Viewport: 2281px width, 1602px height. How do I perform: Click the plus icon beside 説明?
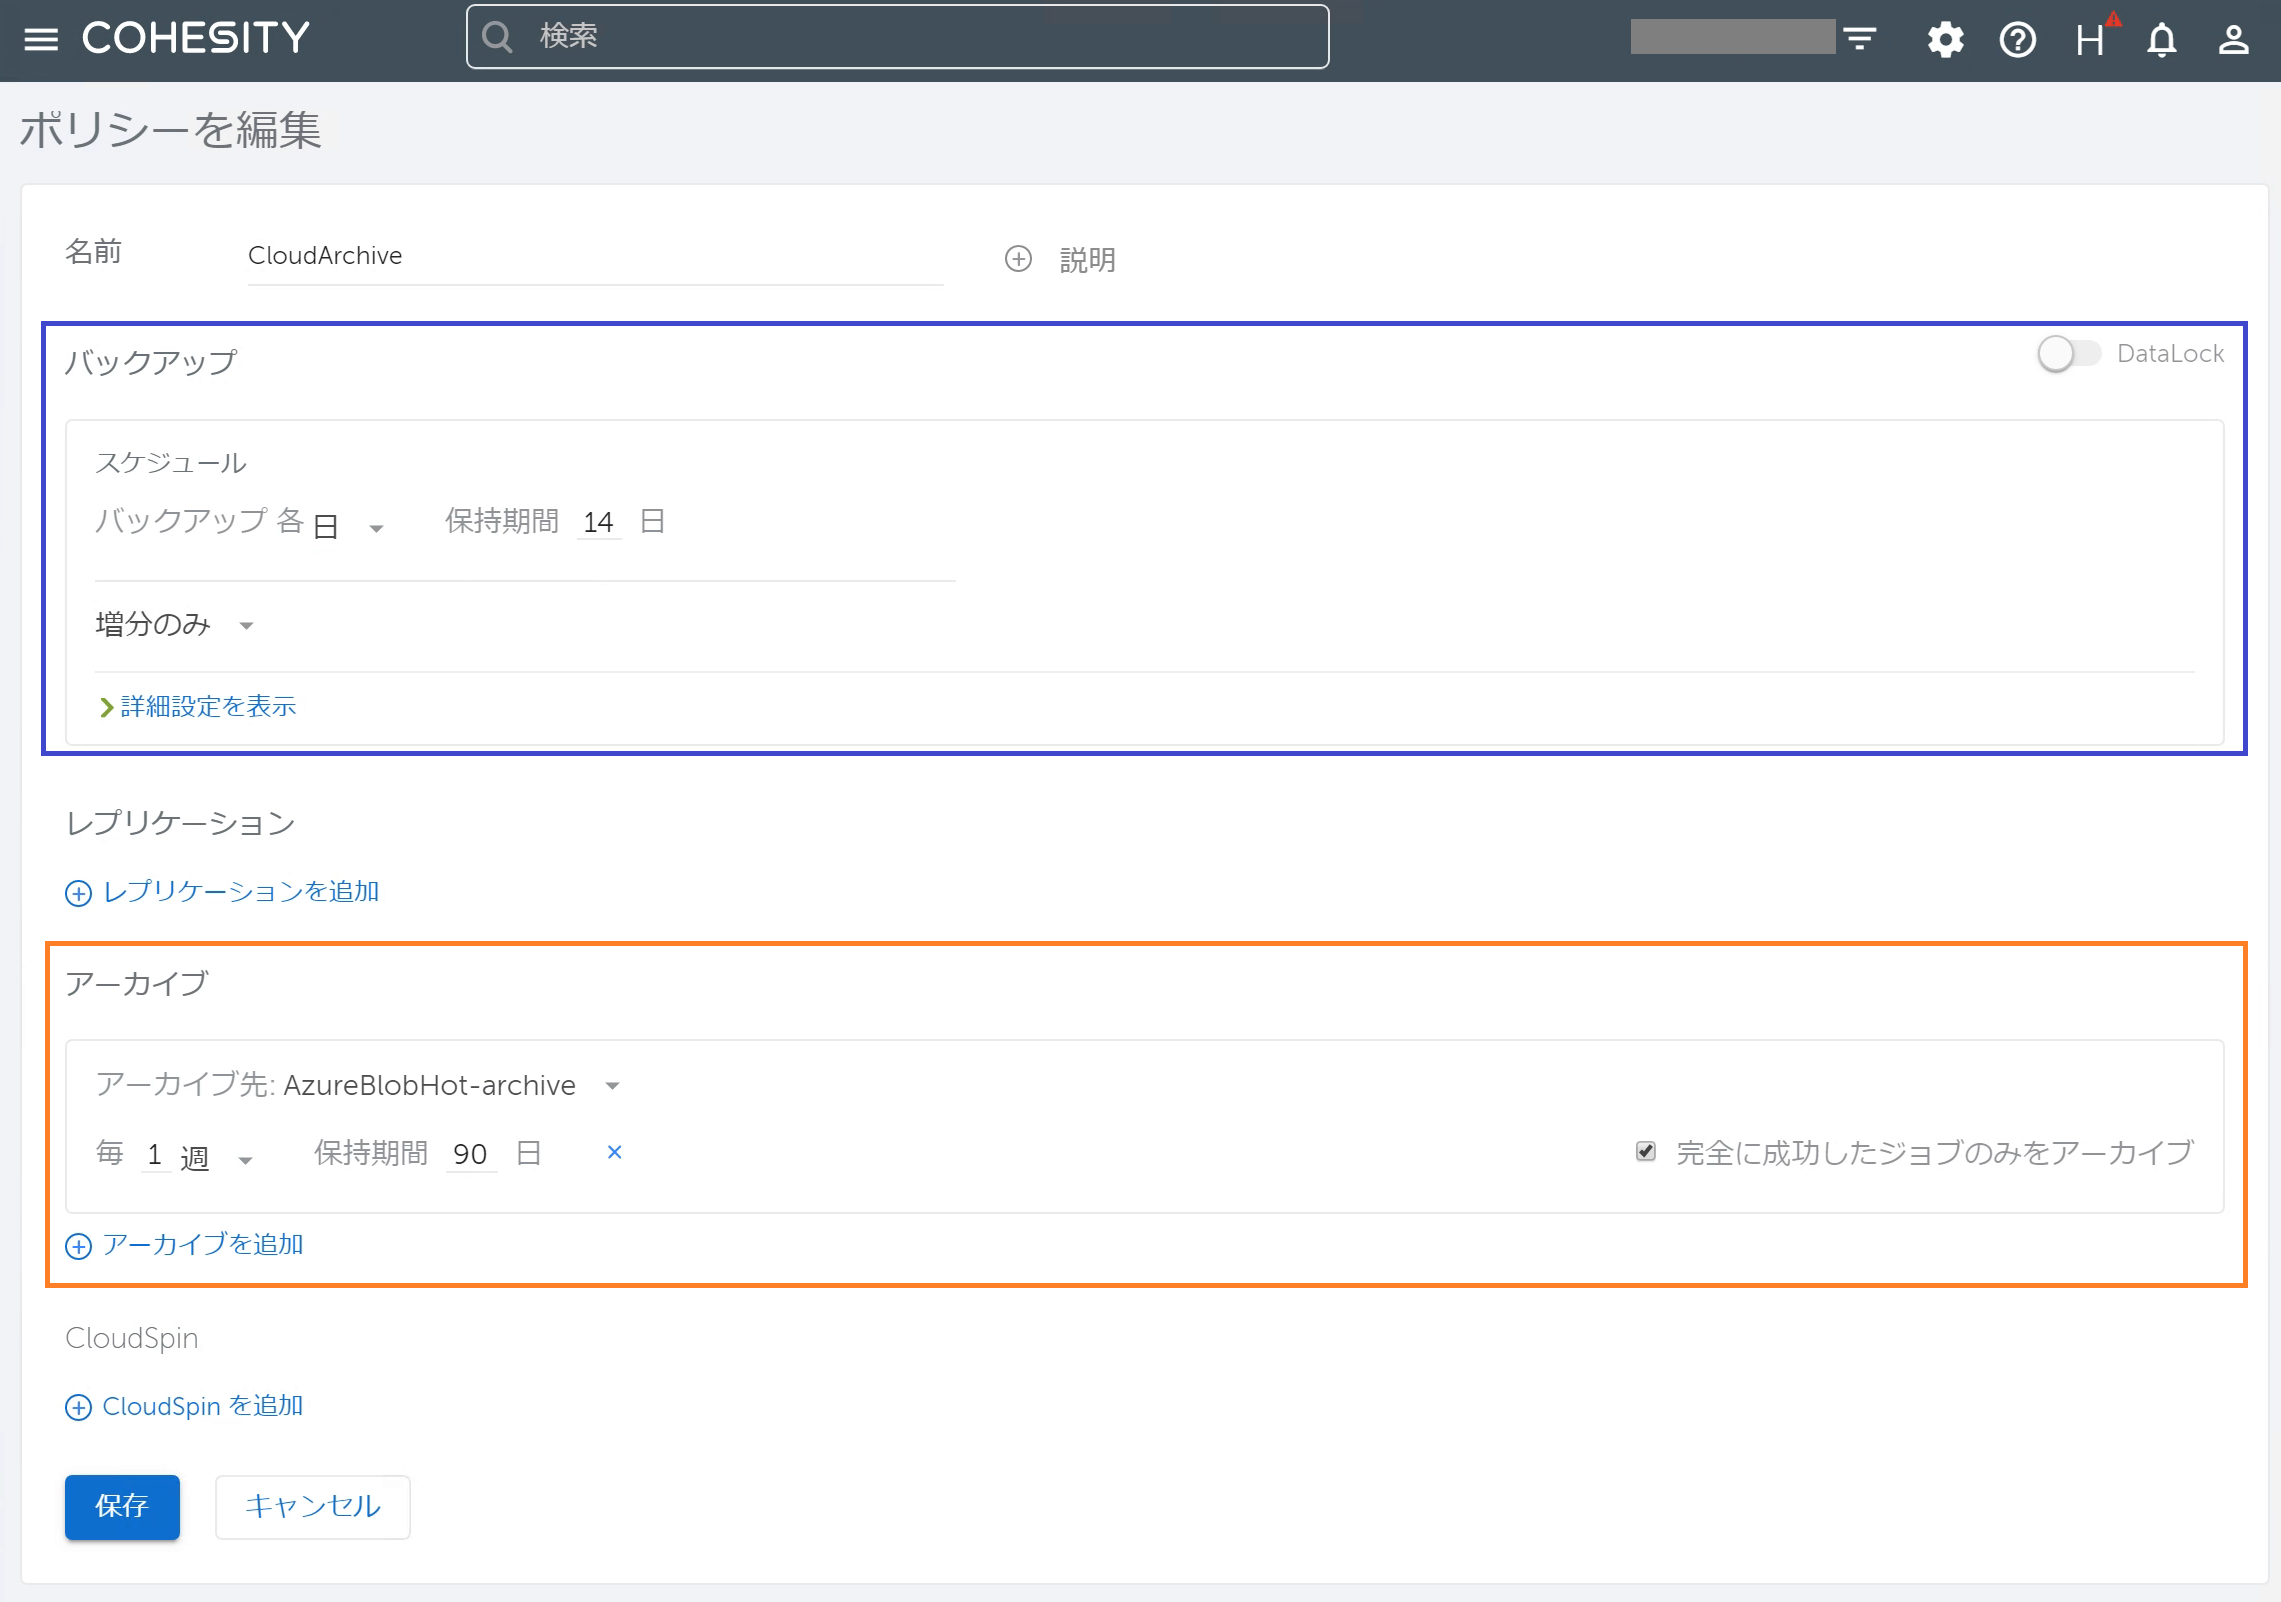(x=1018, y=259)
